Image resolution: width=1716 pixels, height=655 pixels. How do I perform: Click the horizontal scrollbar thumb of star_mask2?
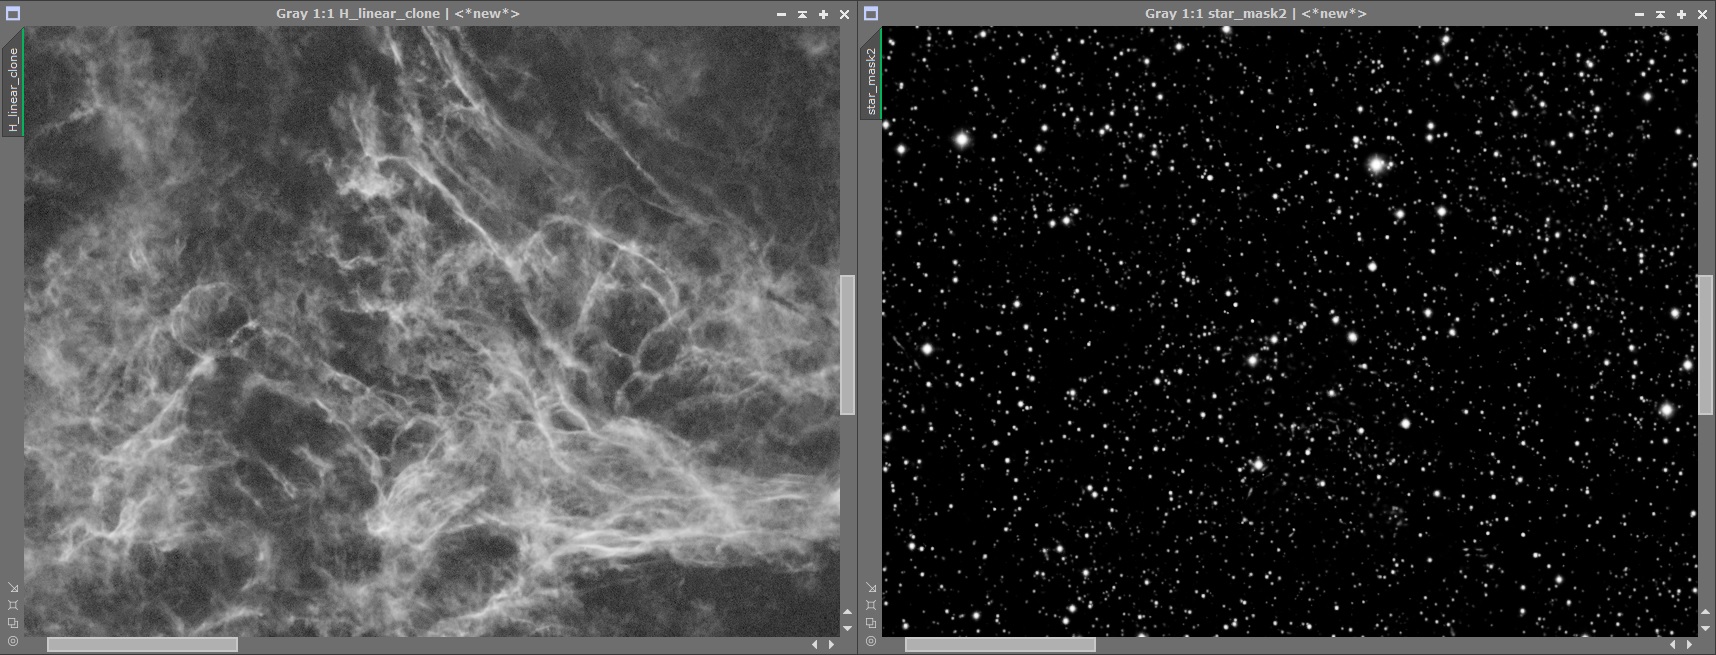(1000, 645)
